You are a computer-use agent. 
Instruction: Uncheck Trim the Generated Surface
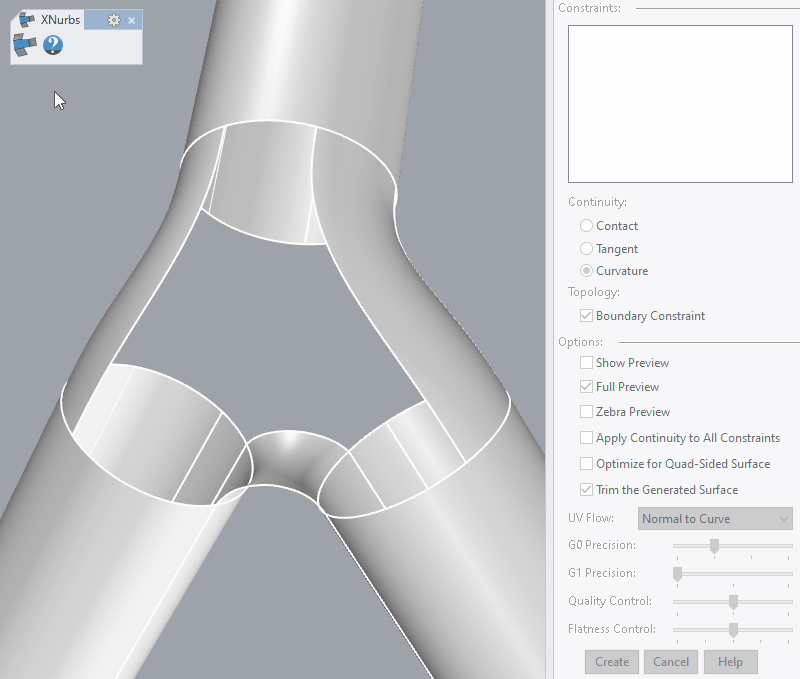coord(588,490)
